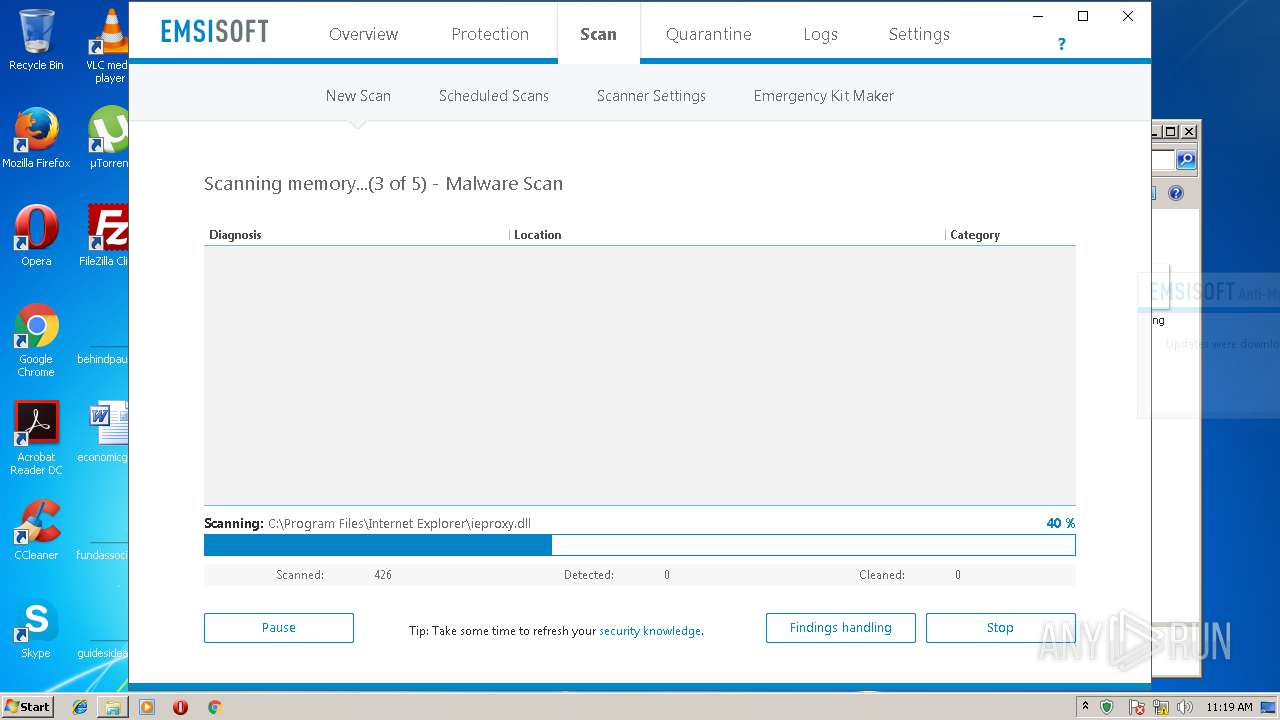Select the Acrobat Reader DC desktop icon
The image size is (1280, 720).
36,438
